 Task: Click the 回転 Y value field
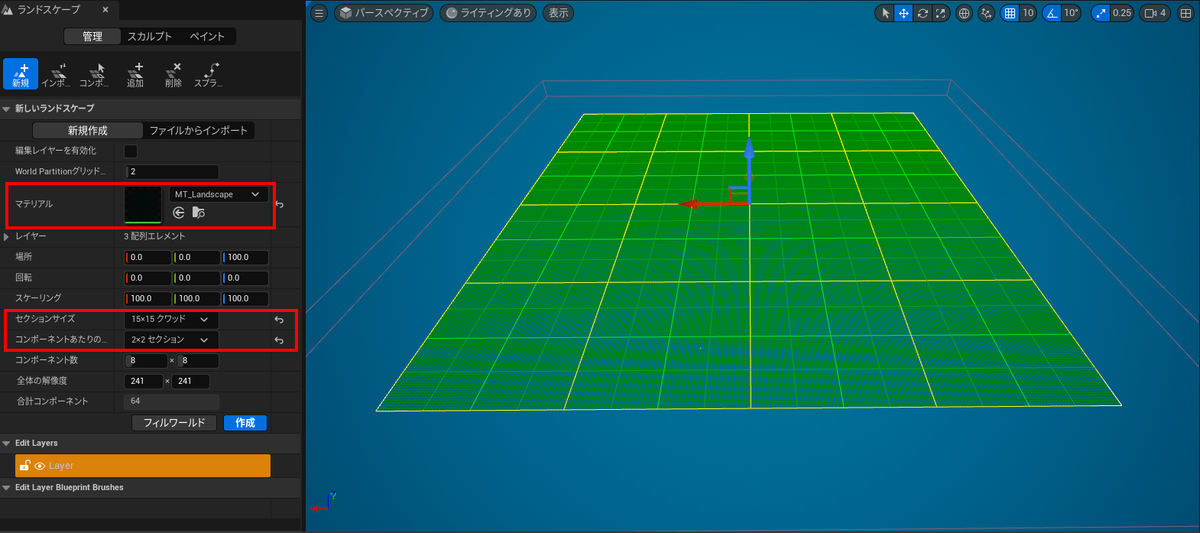coord(196,278)
